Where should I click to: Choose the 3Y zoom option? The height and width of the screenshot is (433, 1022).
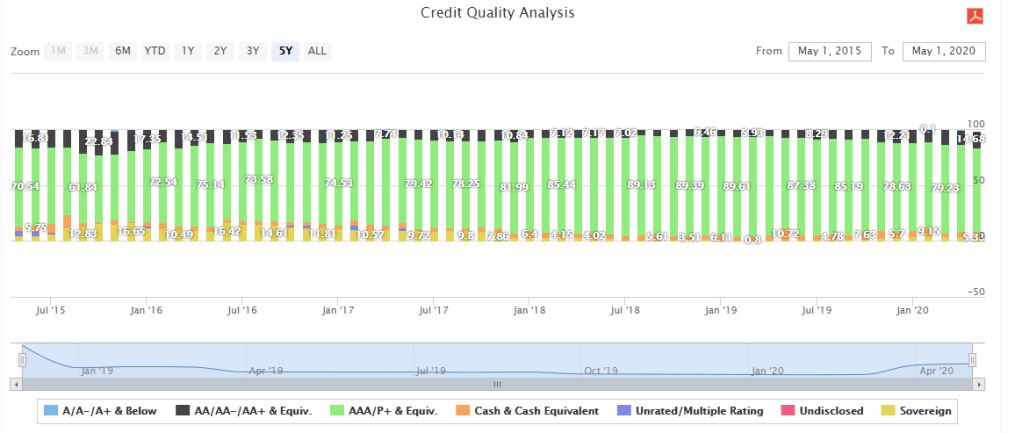point(253,51)
